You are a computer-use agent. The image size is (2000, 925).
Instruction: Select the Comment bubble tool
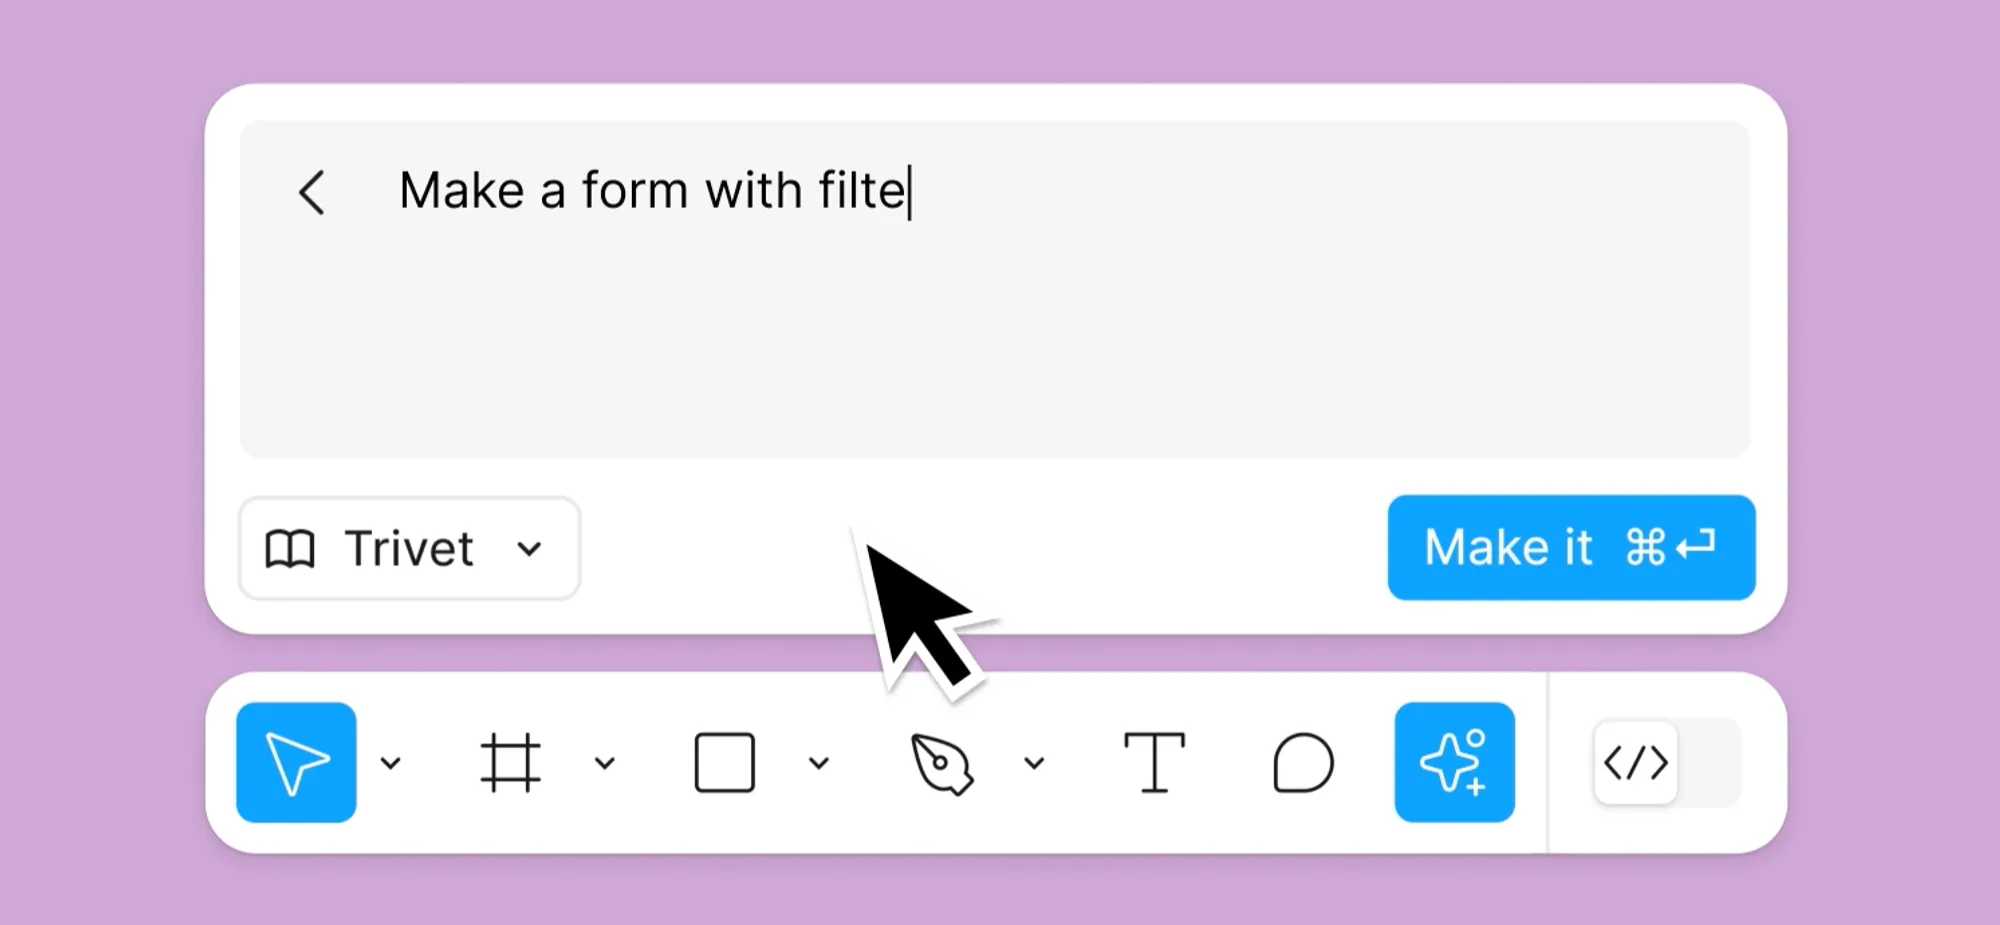pyautogui.click(x=1303, y=763)
